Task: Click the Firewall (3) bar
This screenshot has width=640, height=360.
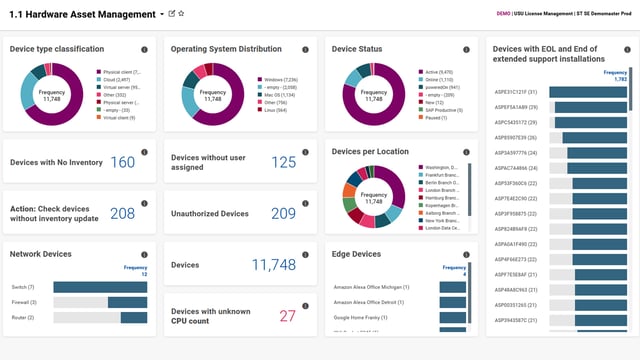Action: (127, 302)
